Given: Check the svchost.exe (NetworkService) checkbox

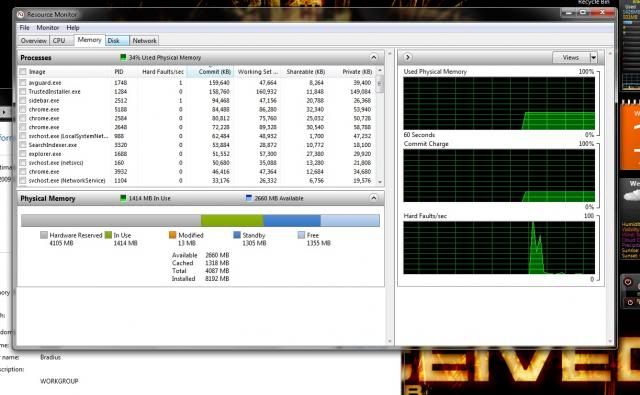Looking at the screenshot, I should coord(23,180).
